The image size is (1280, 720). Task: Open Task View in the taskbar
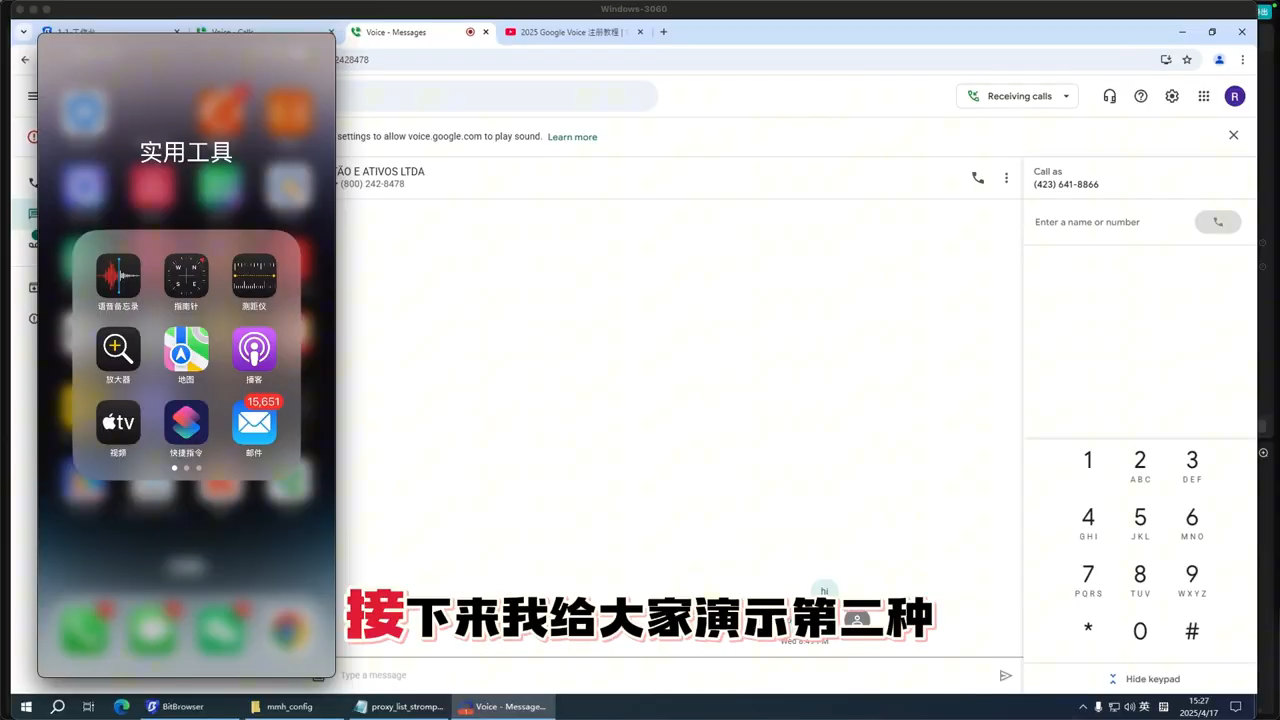coord(89,706)
